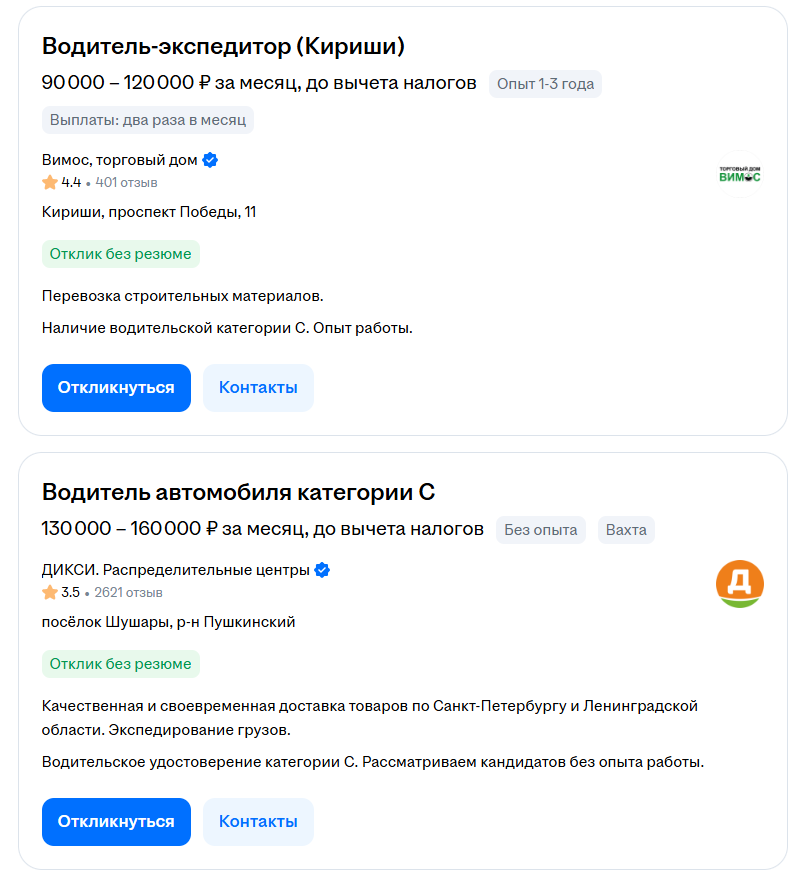Show Контакты for the Вимос vacancy
Viewport: 806px width, 871px height.
[258, 388]
